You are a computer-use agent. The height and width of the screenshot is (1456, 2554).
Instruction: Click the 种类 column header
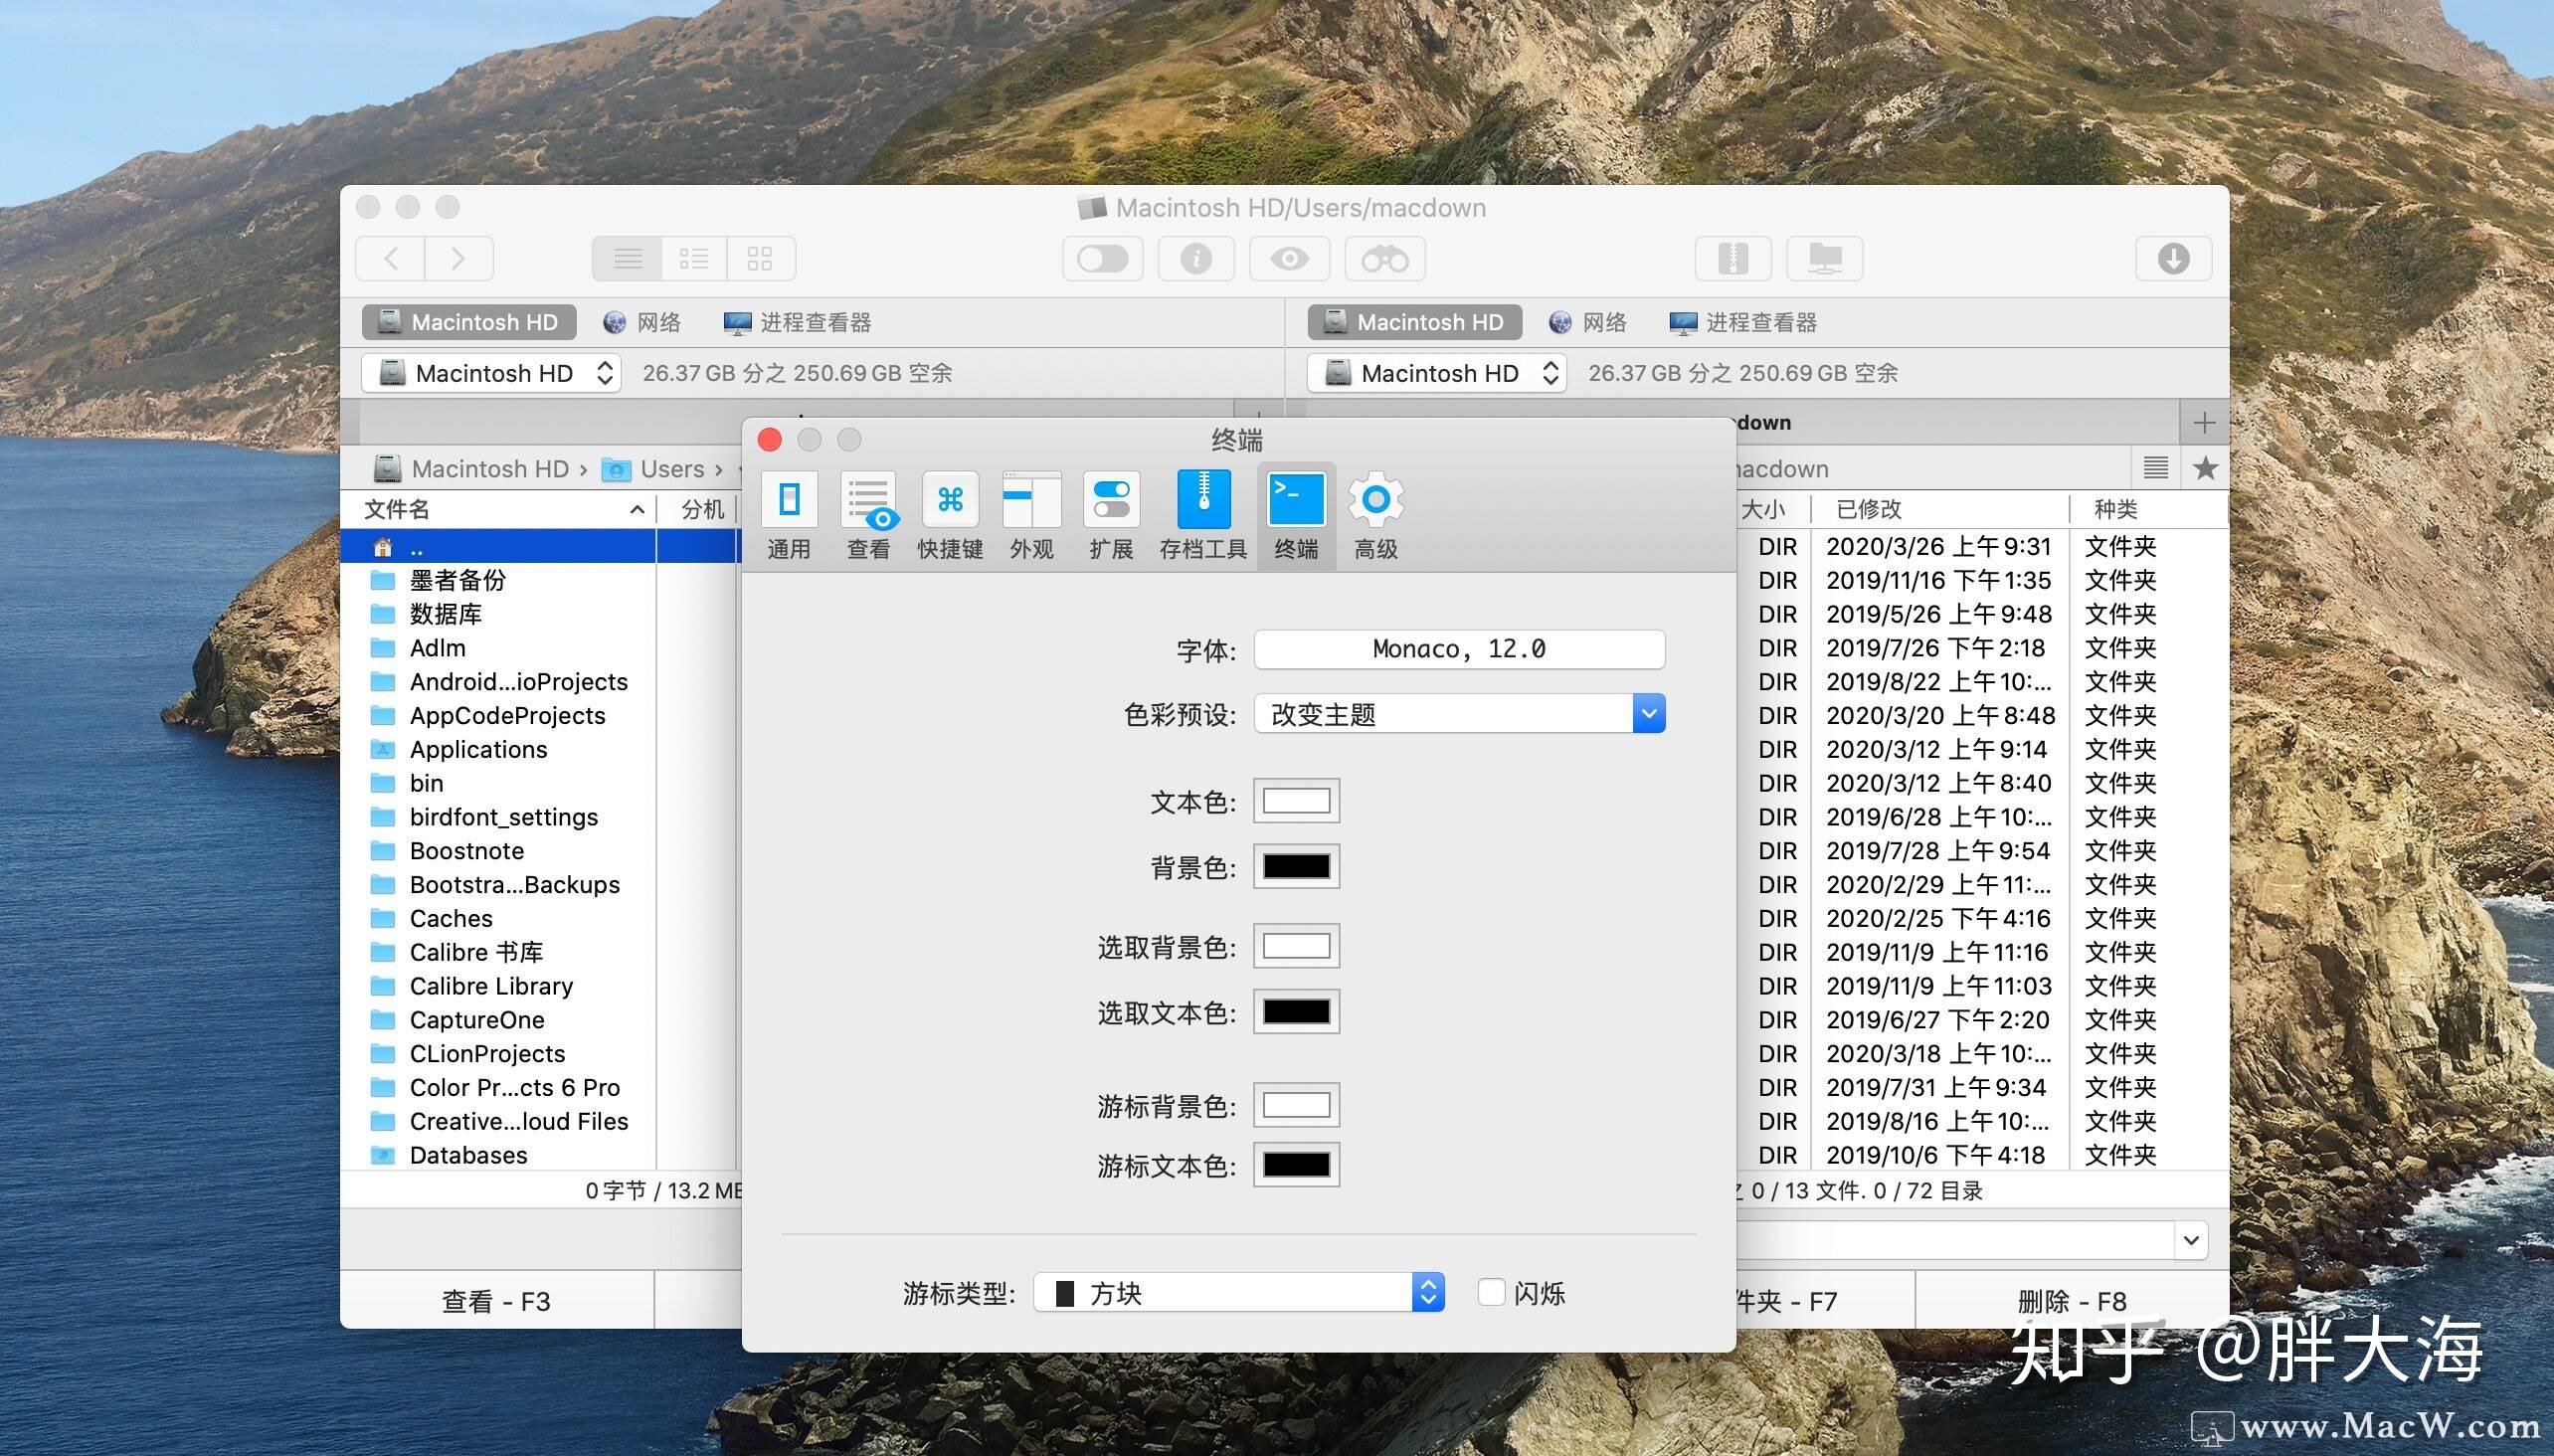(2149, 509)
